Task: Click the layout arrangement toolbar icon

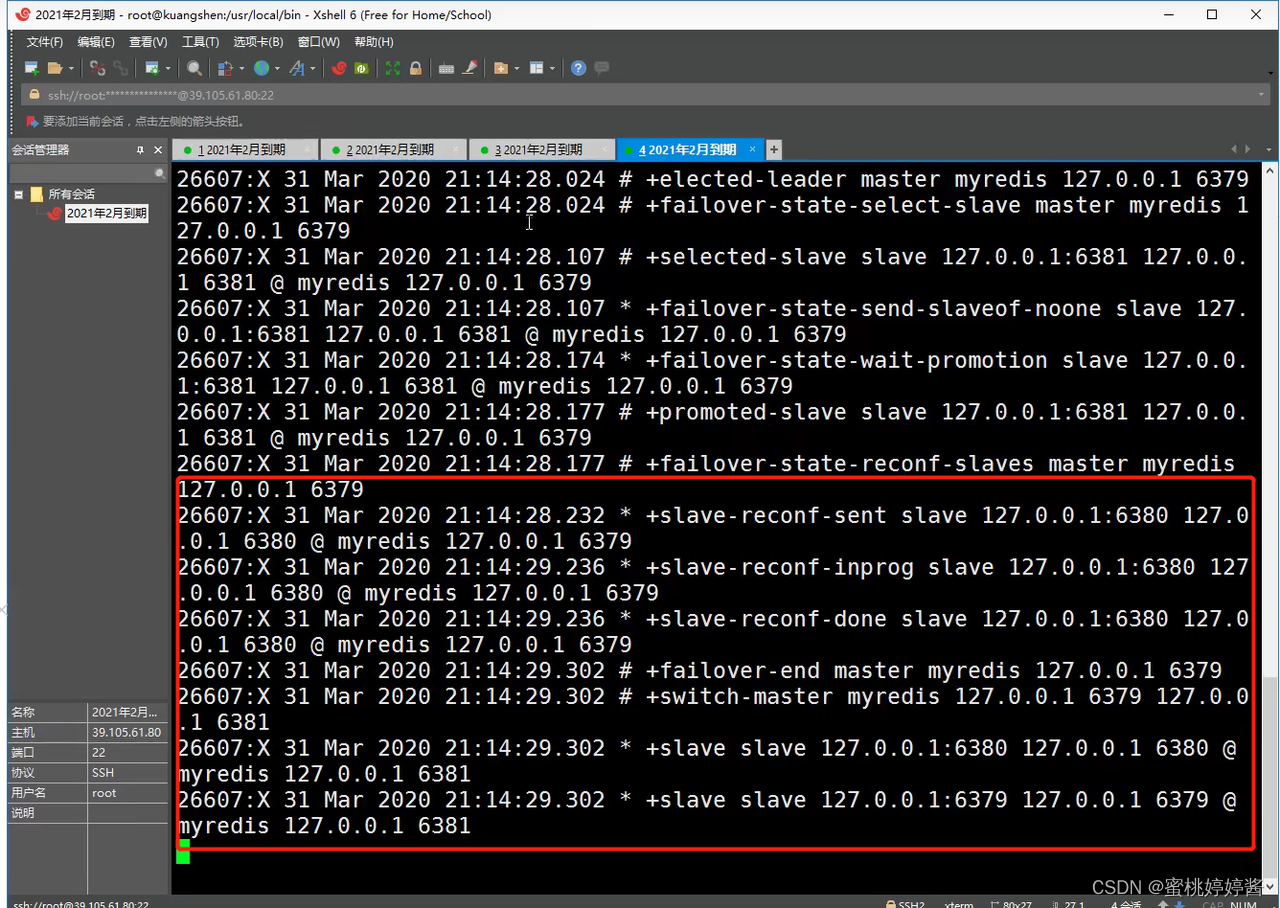Action: pos(536,68)
